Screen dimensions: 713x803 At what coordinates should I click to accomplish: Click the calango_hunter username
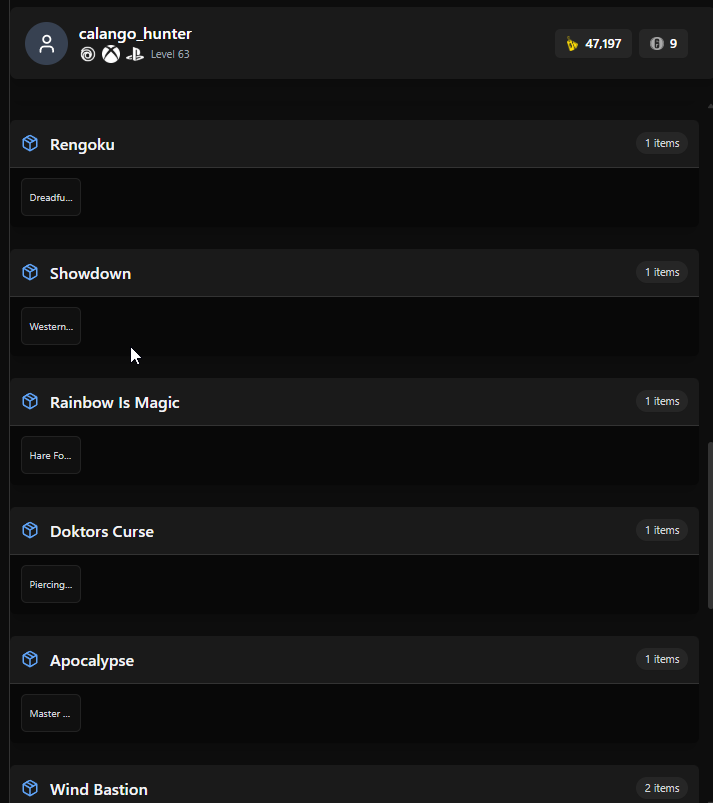135,34
